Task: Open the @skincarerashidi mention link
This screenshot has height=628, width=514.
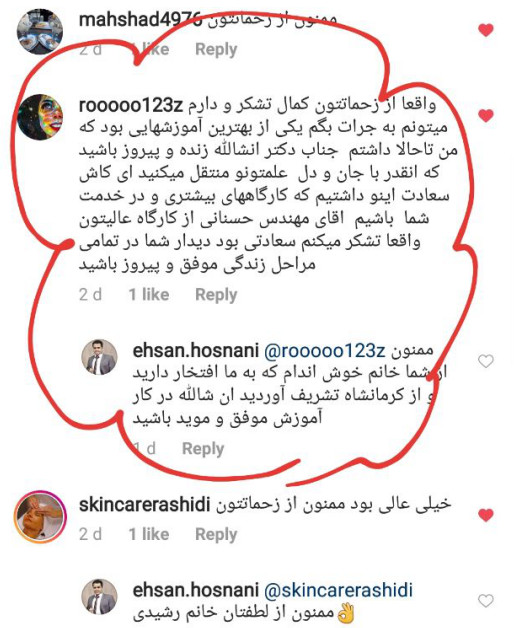Action: click(x=338, y=590)
